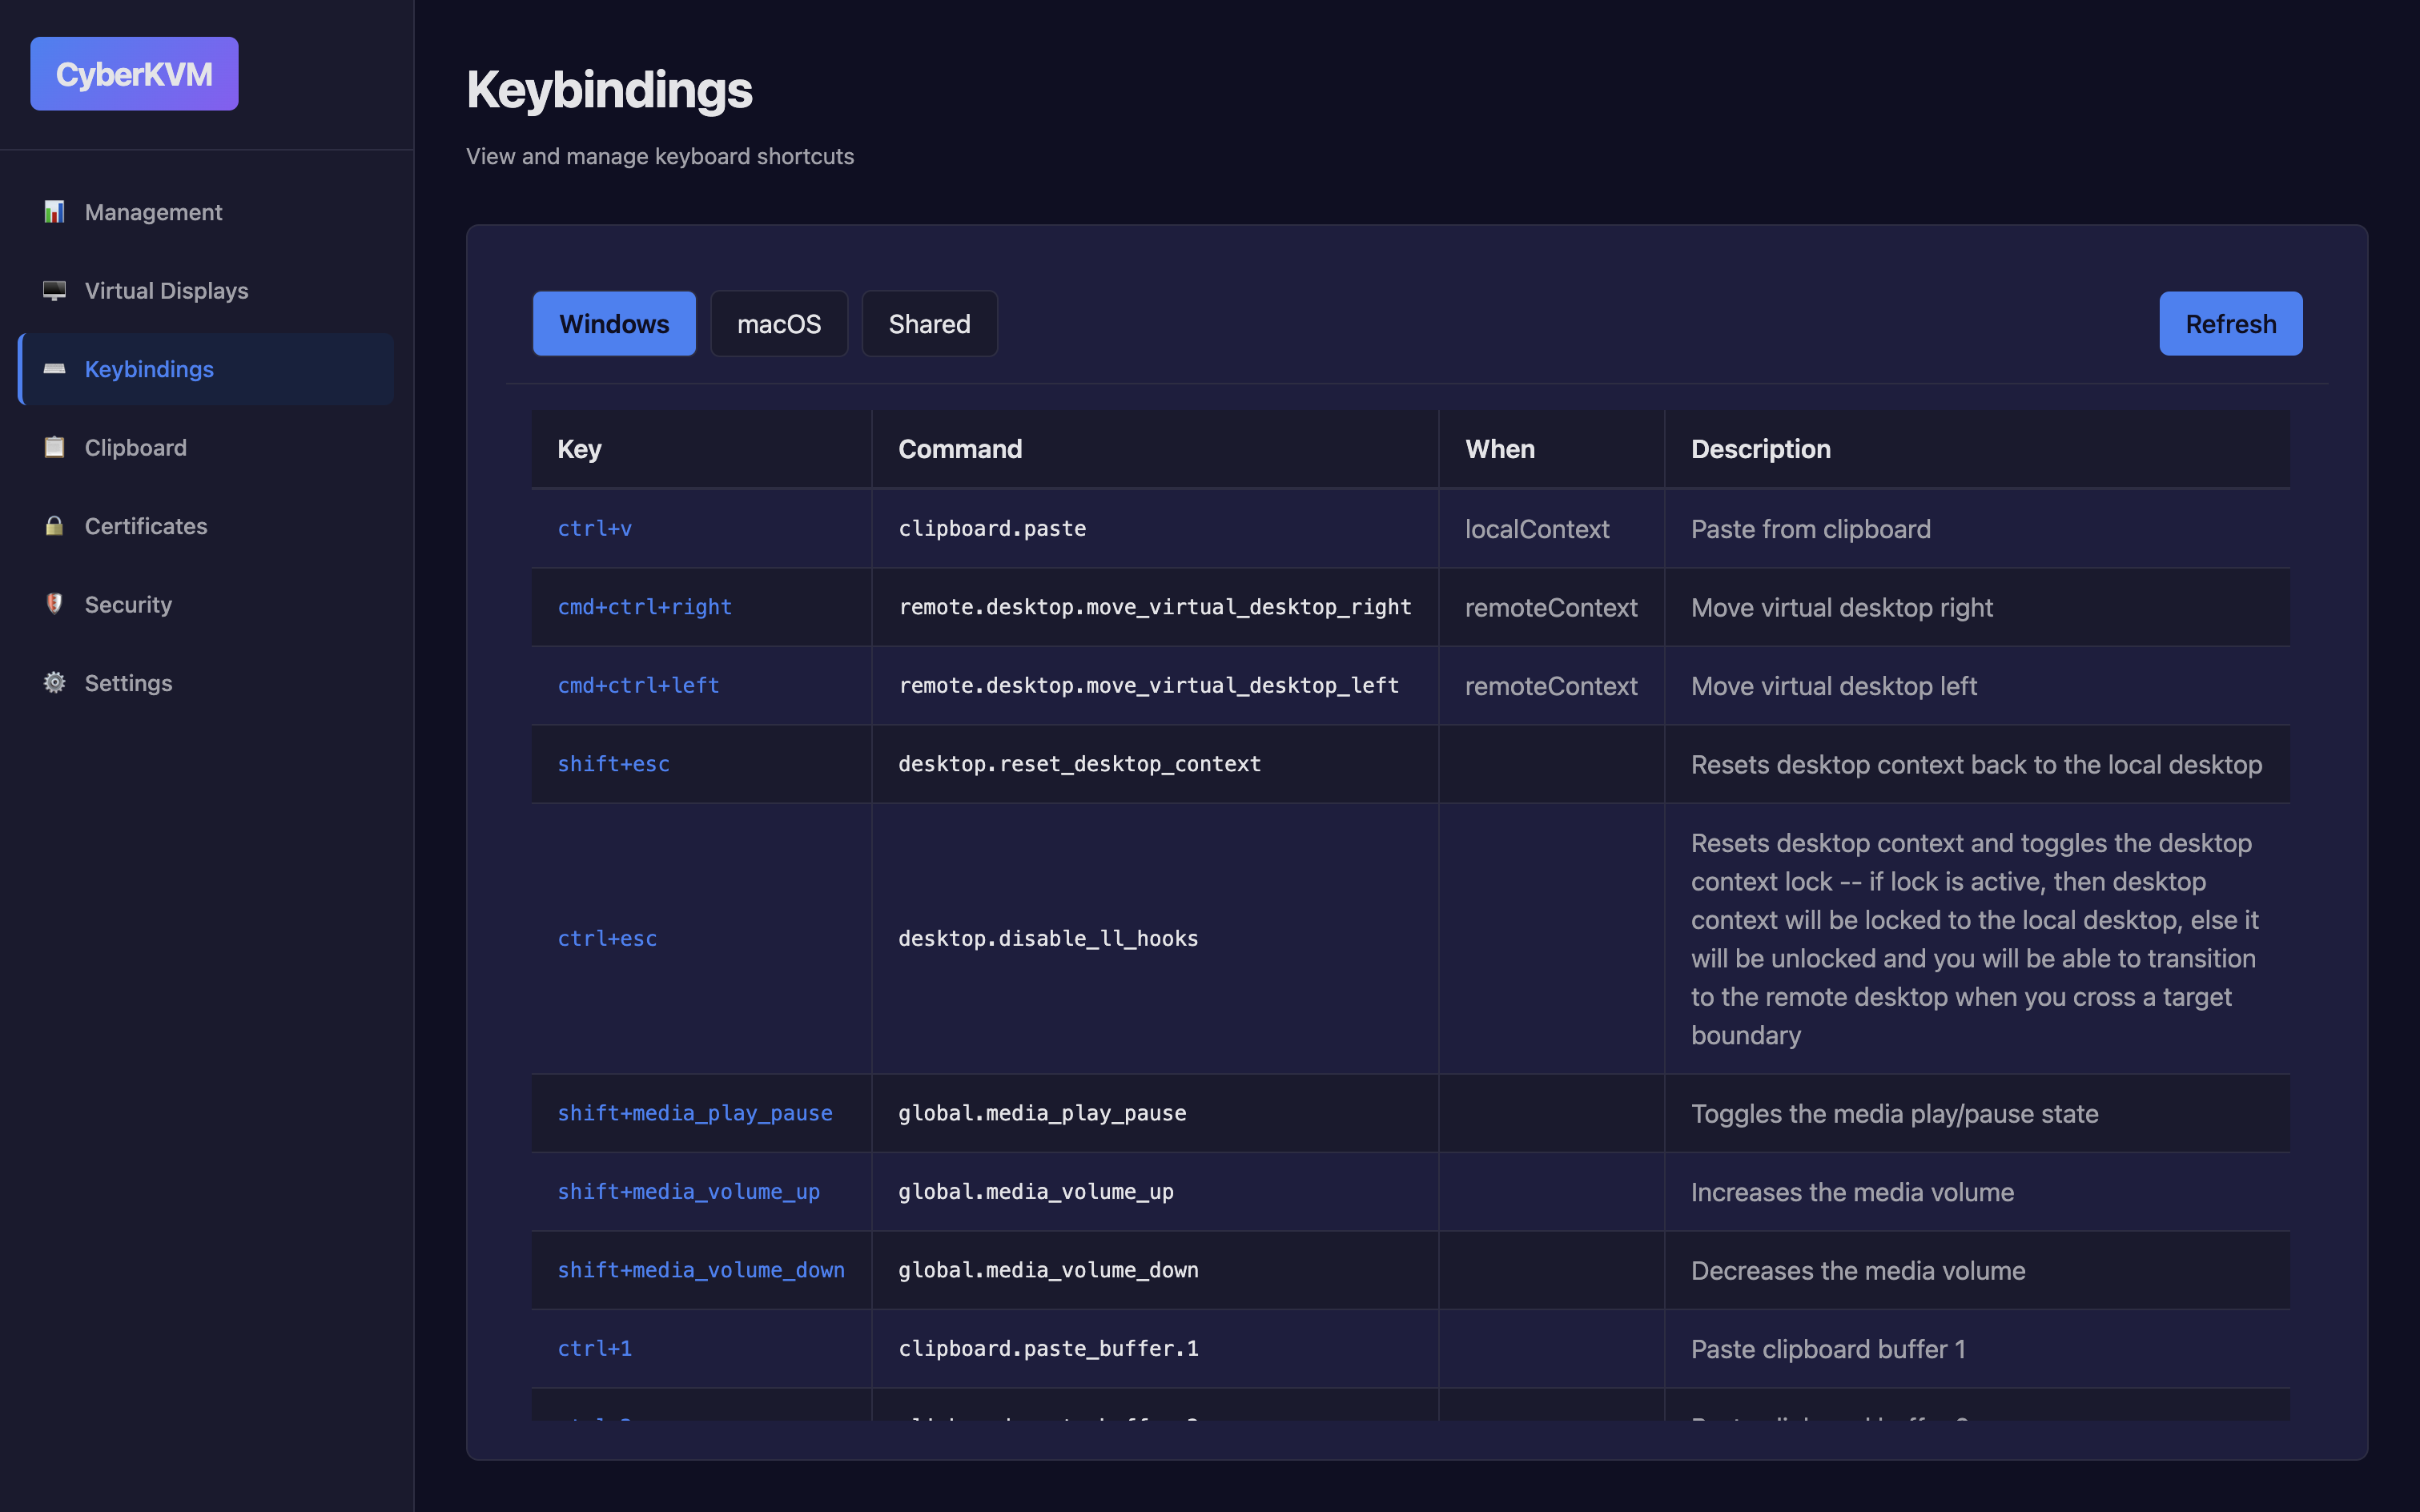Click the ctrl+1 paste buffer keybinding
Image resolution: width=2420 pixels, height=1512 pixels.
pyautogui.click(x=595, y=1348)
